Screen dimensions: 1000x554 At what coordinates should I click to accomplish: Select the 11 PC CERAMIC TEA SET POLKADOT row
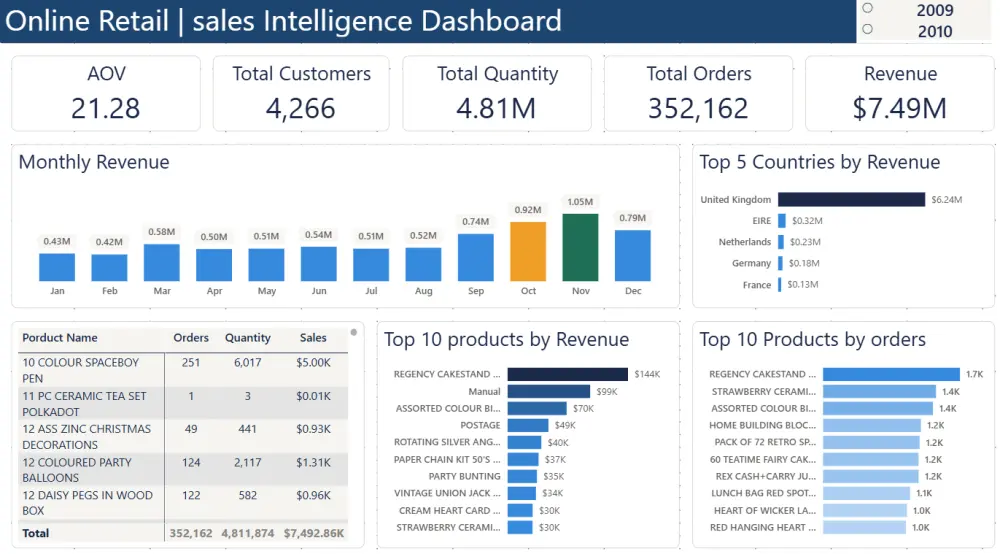point(183,404)
